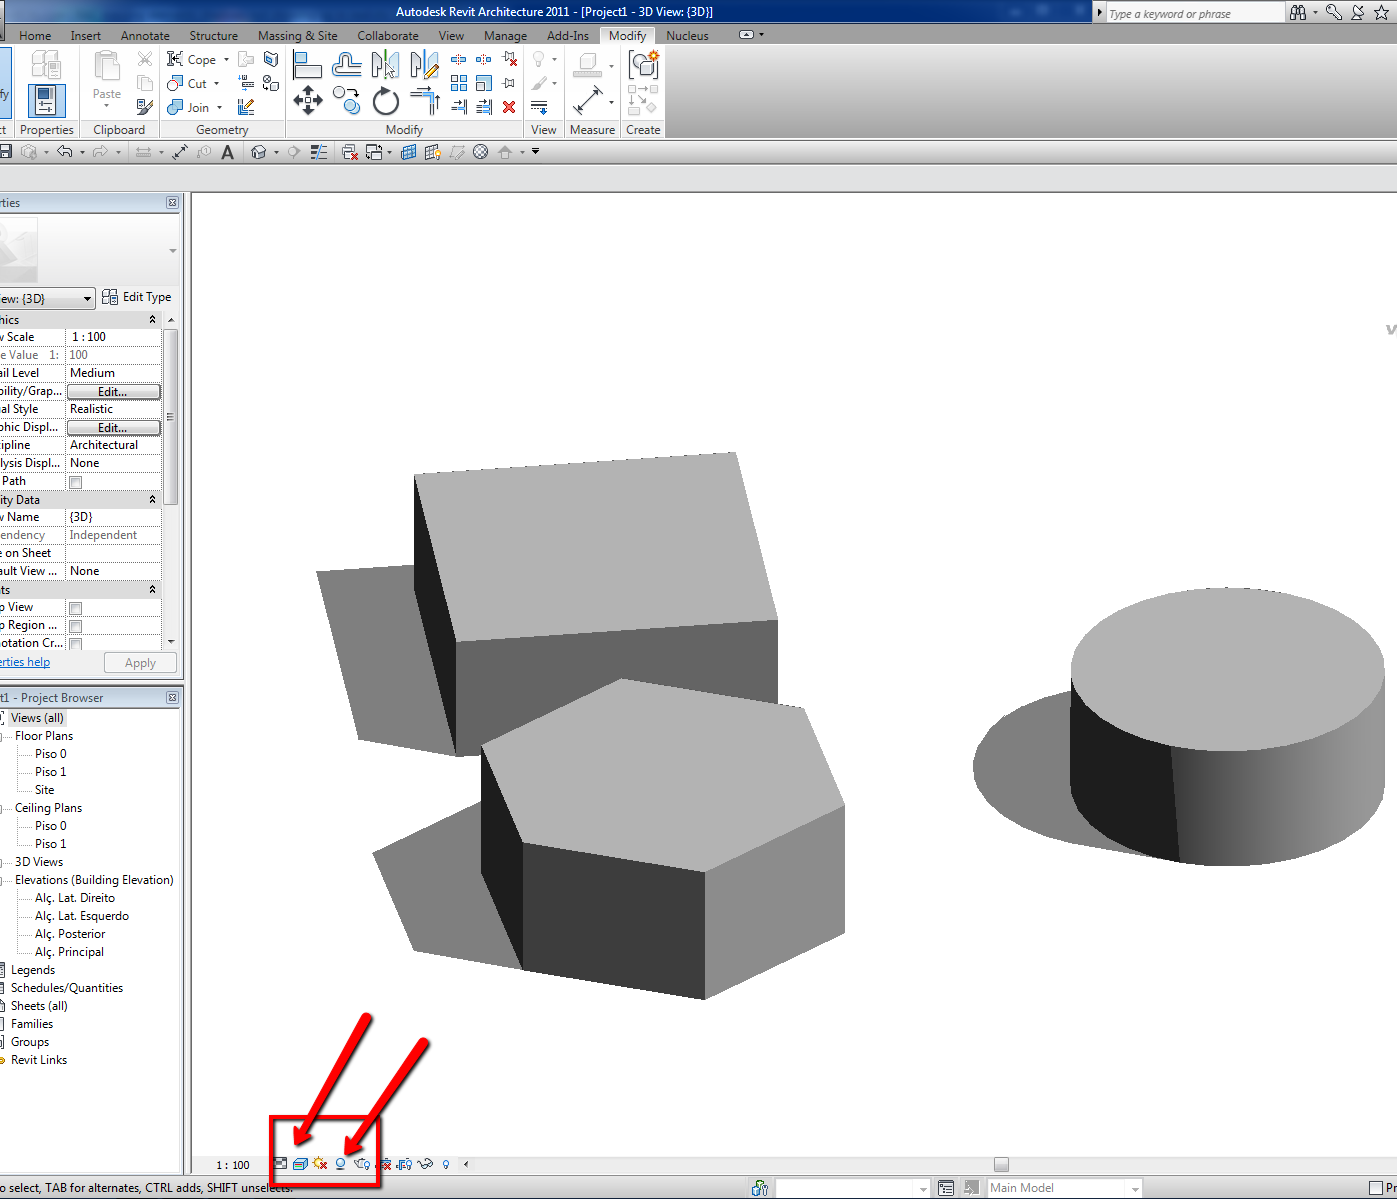Click the Apply button in Properties
The height and width of the screenshot is (1199, 1397).
click(140, 663)
